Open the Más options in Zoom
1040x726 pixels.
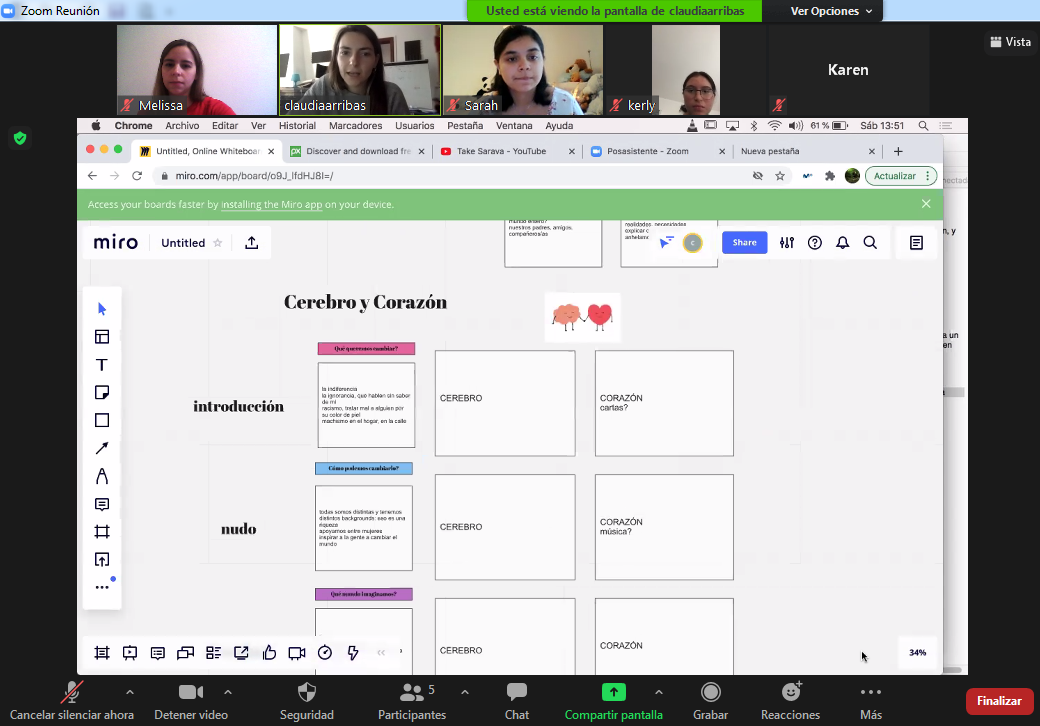[871, 700]
